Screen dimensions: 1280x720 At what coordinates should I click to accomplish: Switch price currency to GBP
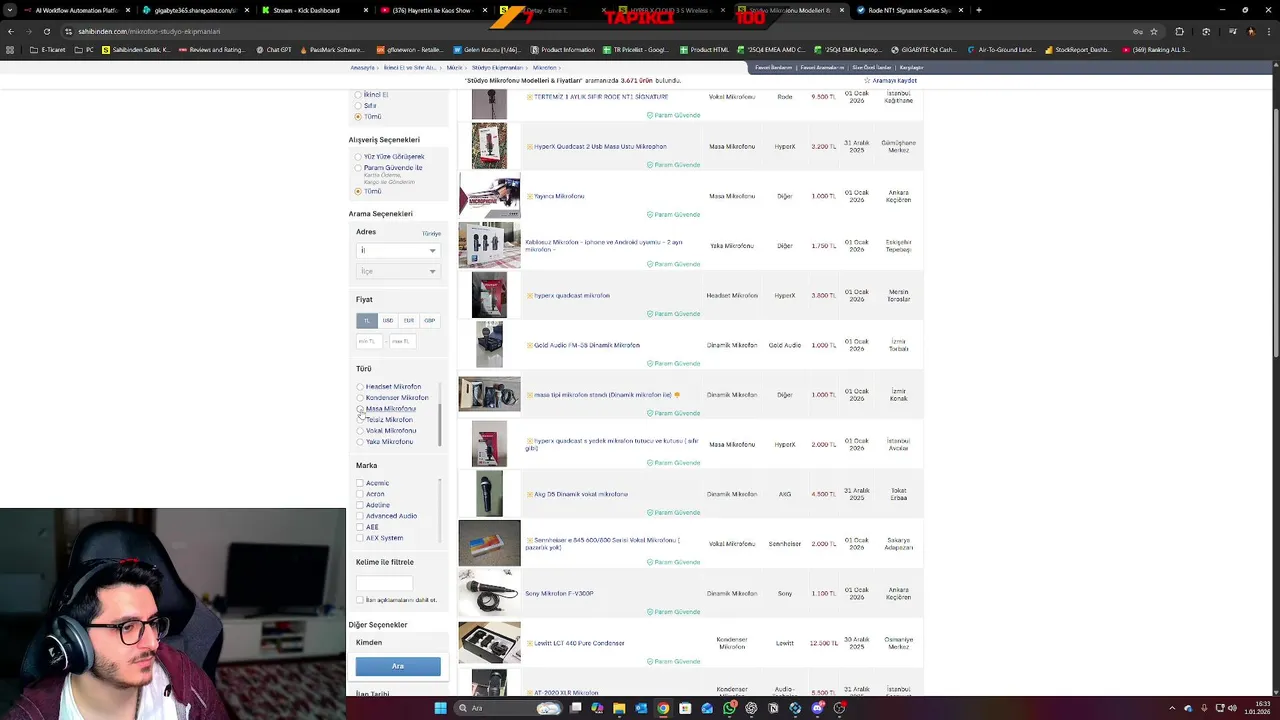tap(429, 321)
